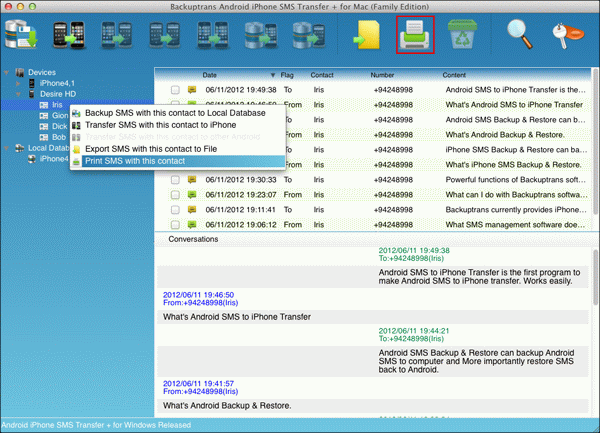Select the Desire HD device label

coord(58,94)
